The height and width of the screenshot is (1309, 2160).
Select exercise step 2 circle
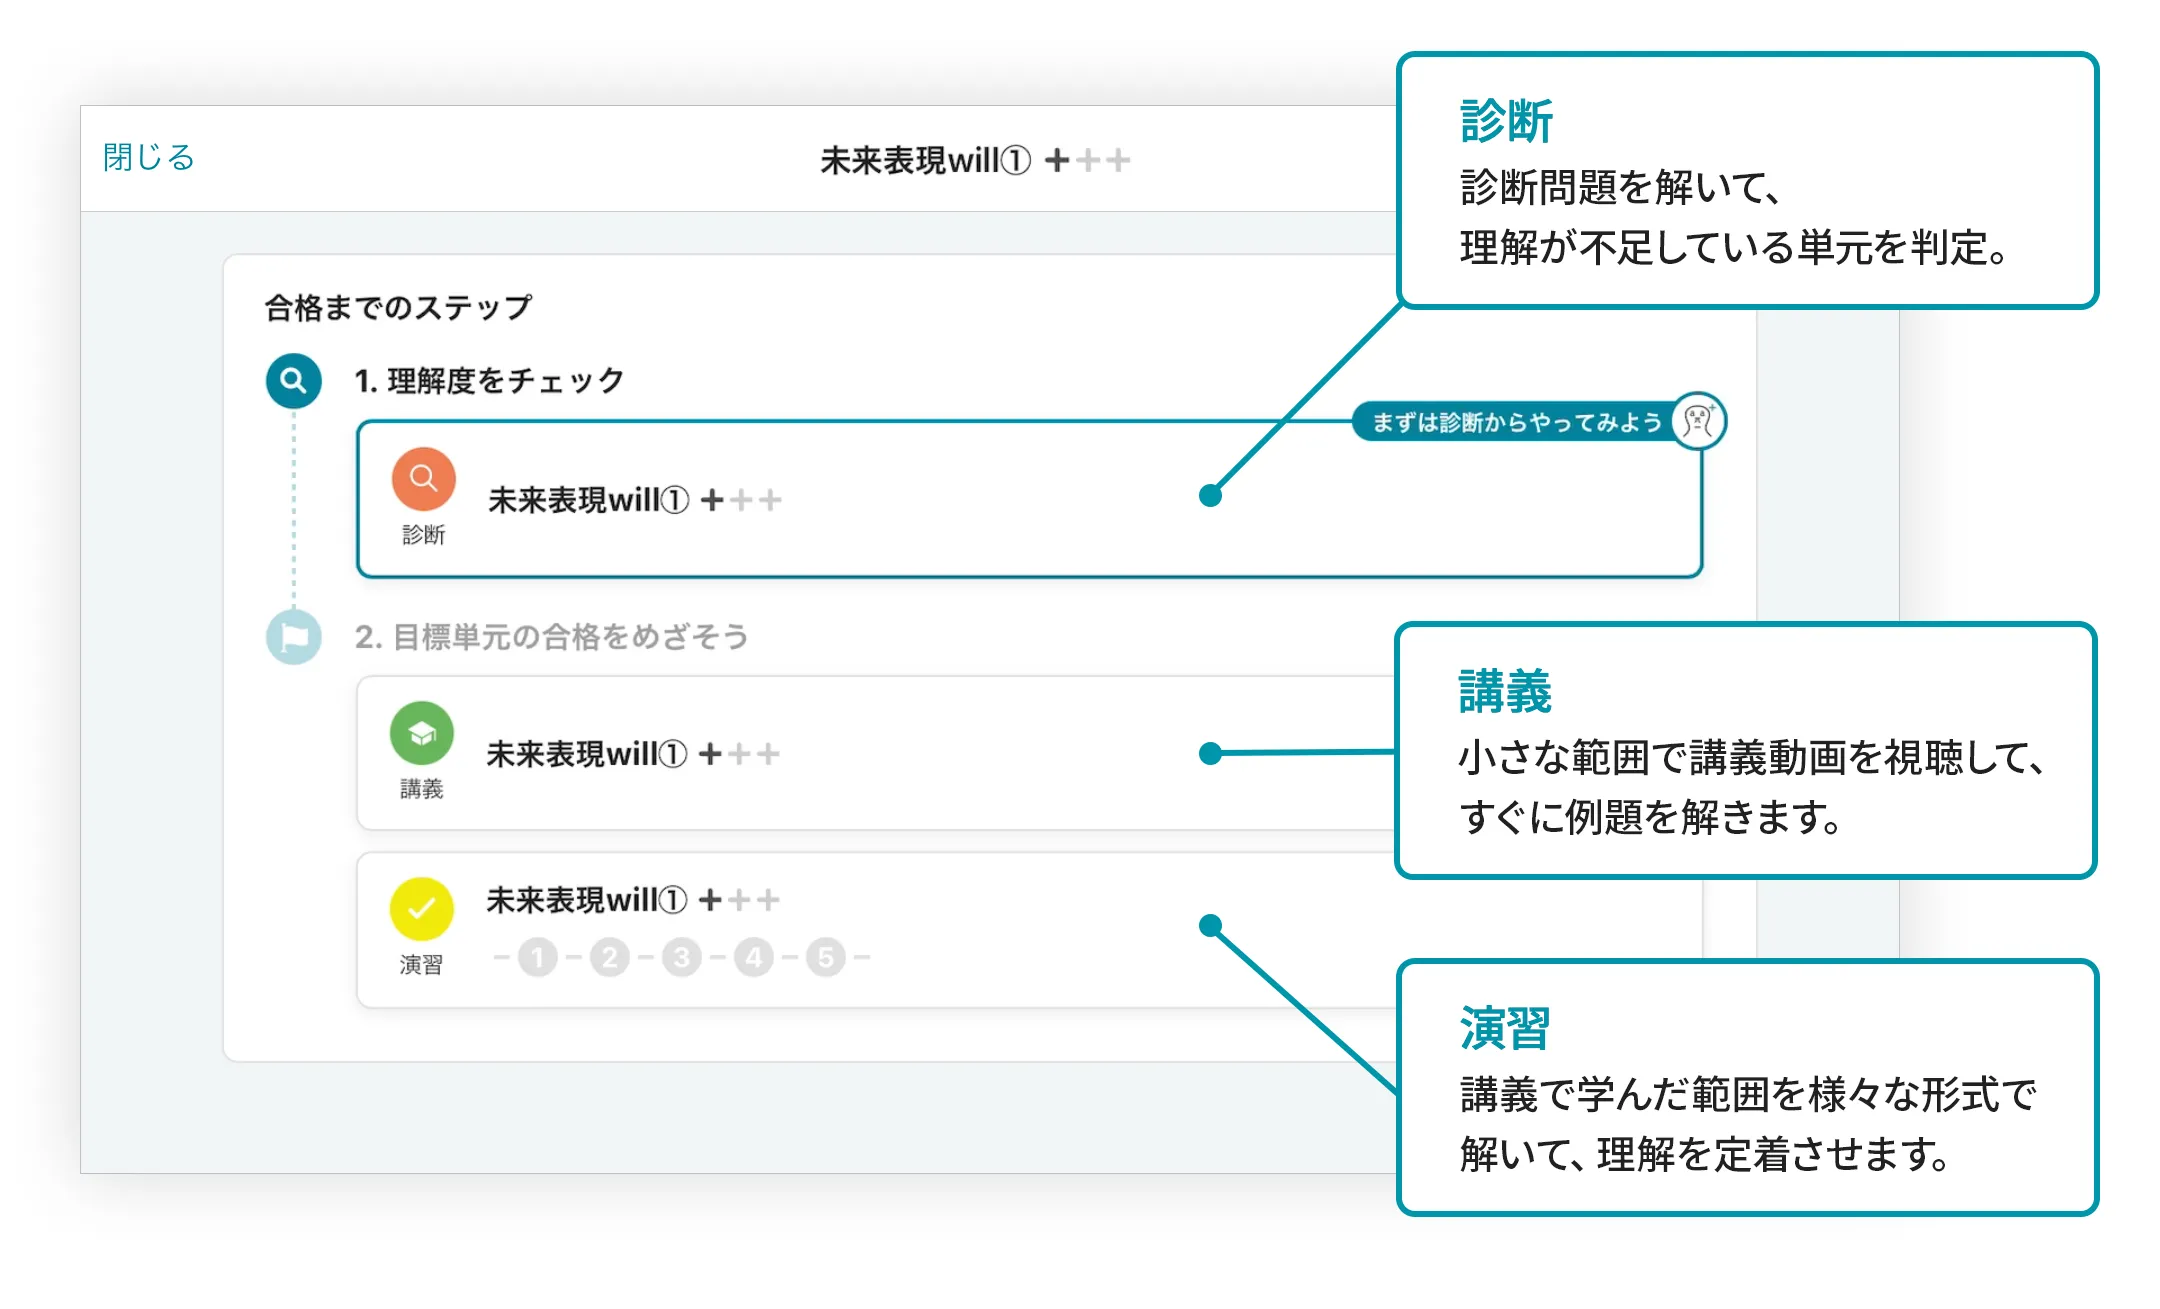point(610,957)
